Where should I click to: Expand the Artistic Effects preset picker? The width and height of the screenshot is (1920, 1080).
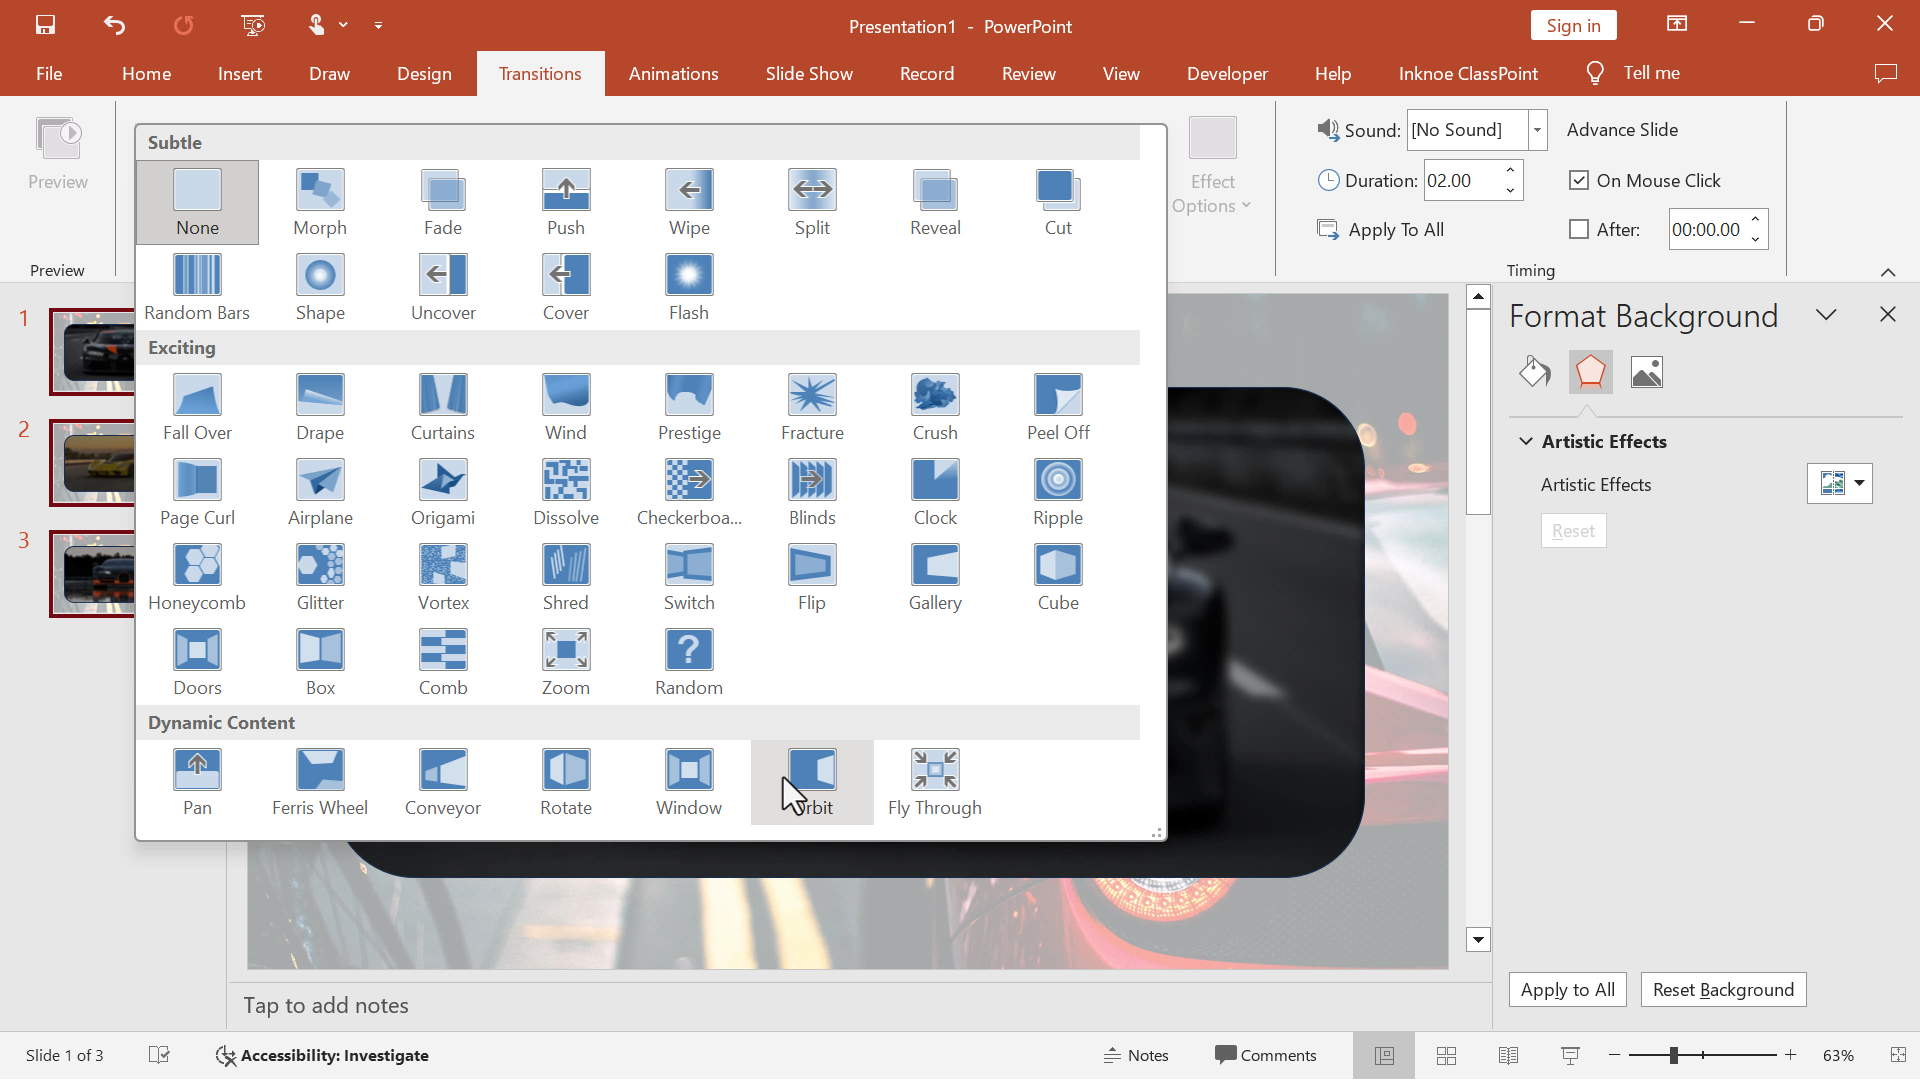point(1859,484)
